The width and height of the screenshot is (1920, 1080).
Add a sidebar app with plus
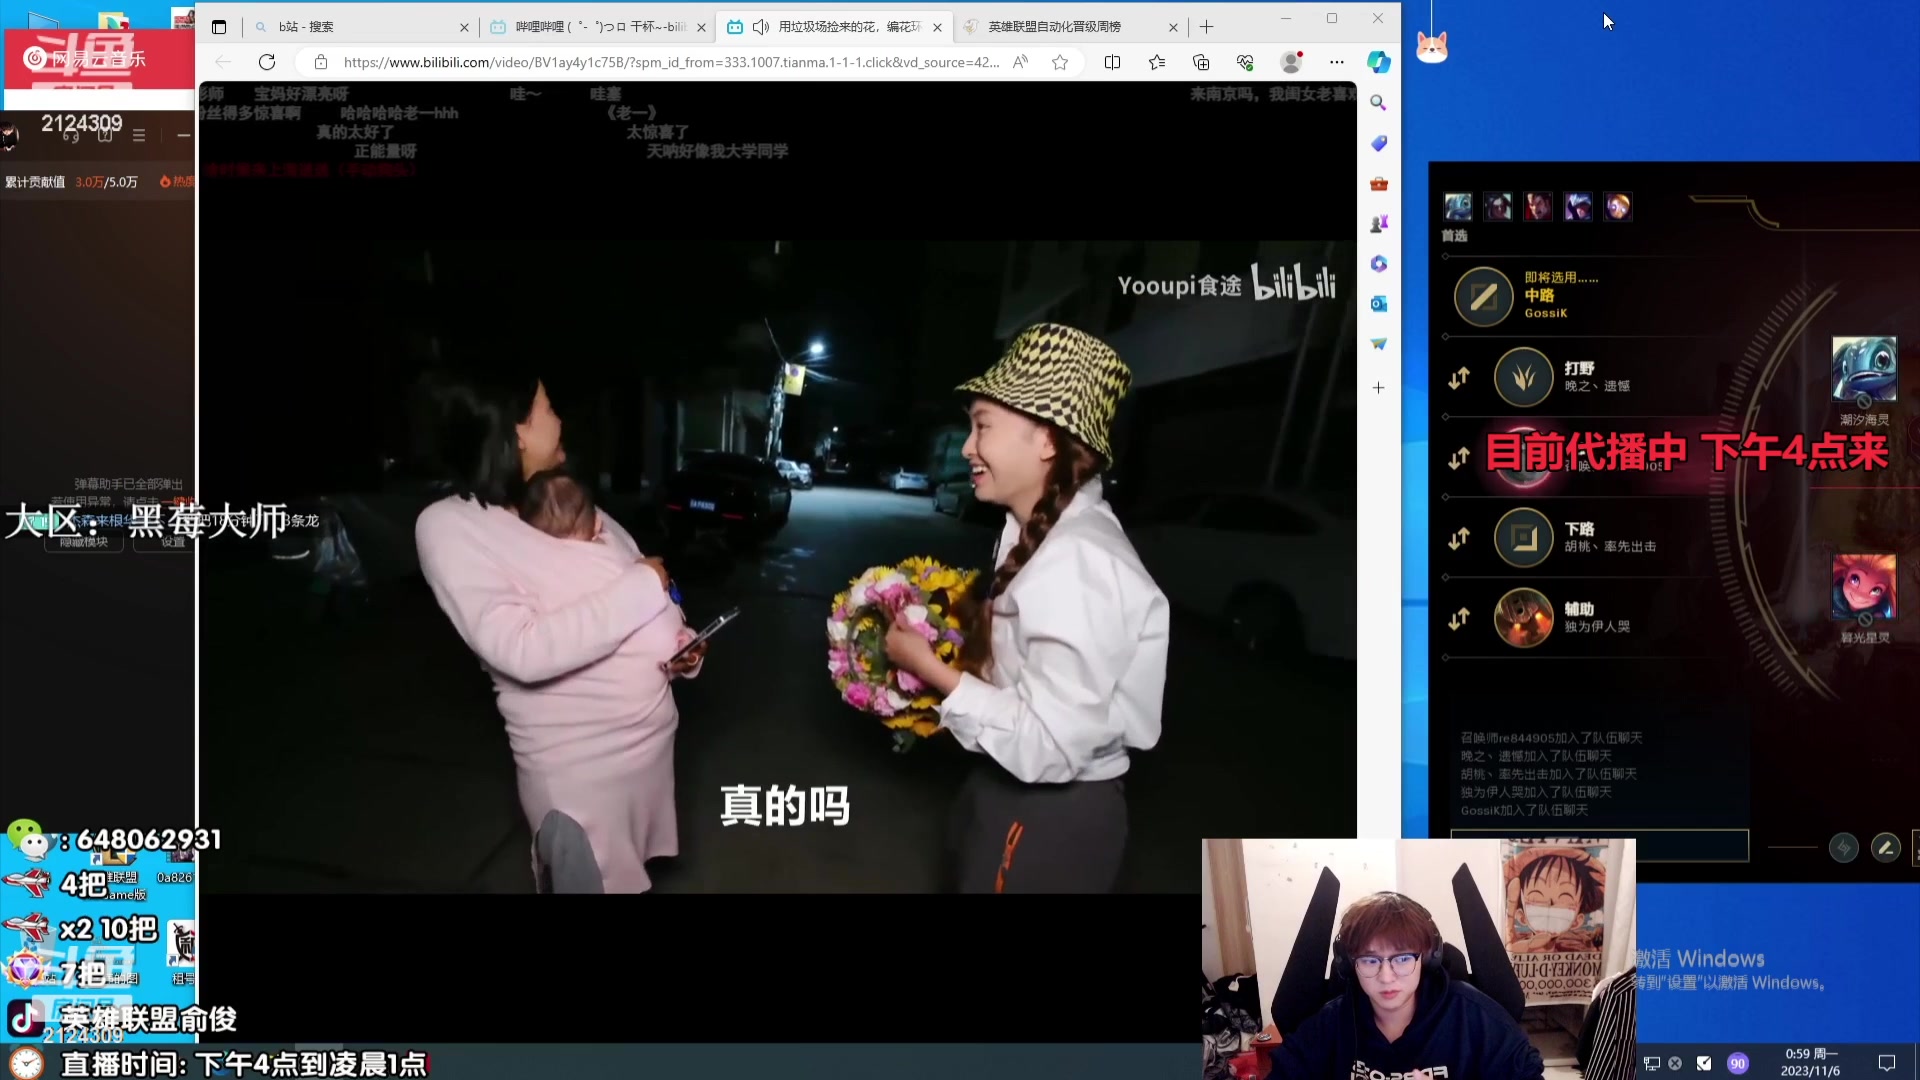[1378, 387]
